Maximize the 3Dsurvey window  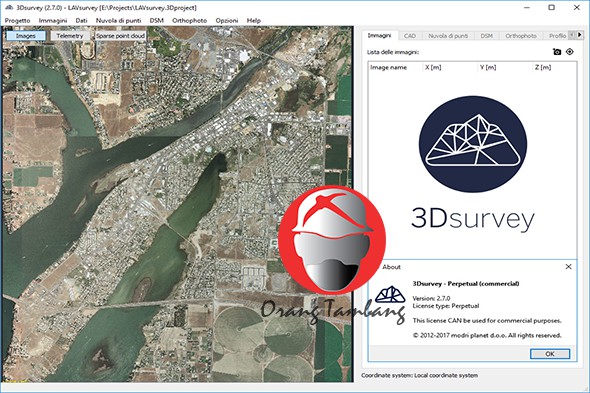(552, 7)
